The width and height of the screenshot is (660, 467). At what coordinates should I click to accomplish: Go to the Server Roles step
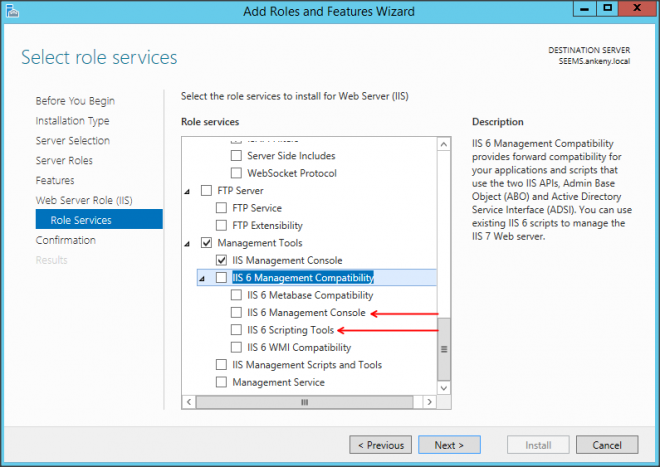point(65,160)
